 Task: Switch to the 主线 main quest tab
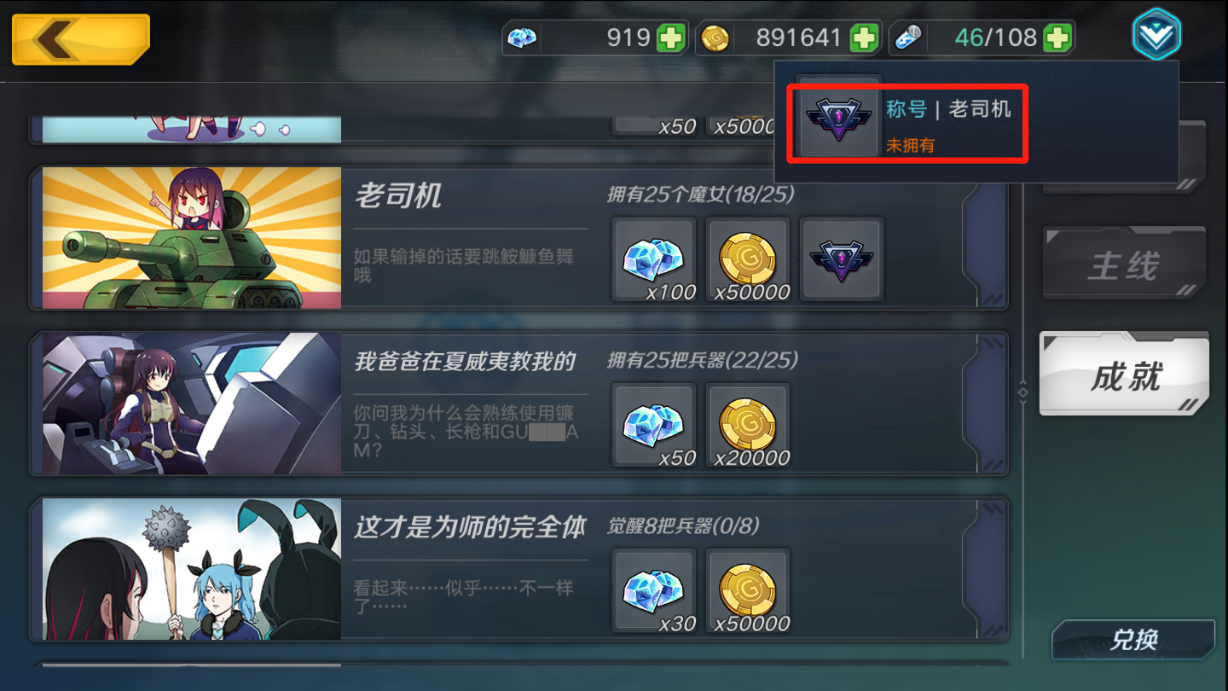1124,264
